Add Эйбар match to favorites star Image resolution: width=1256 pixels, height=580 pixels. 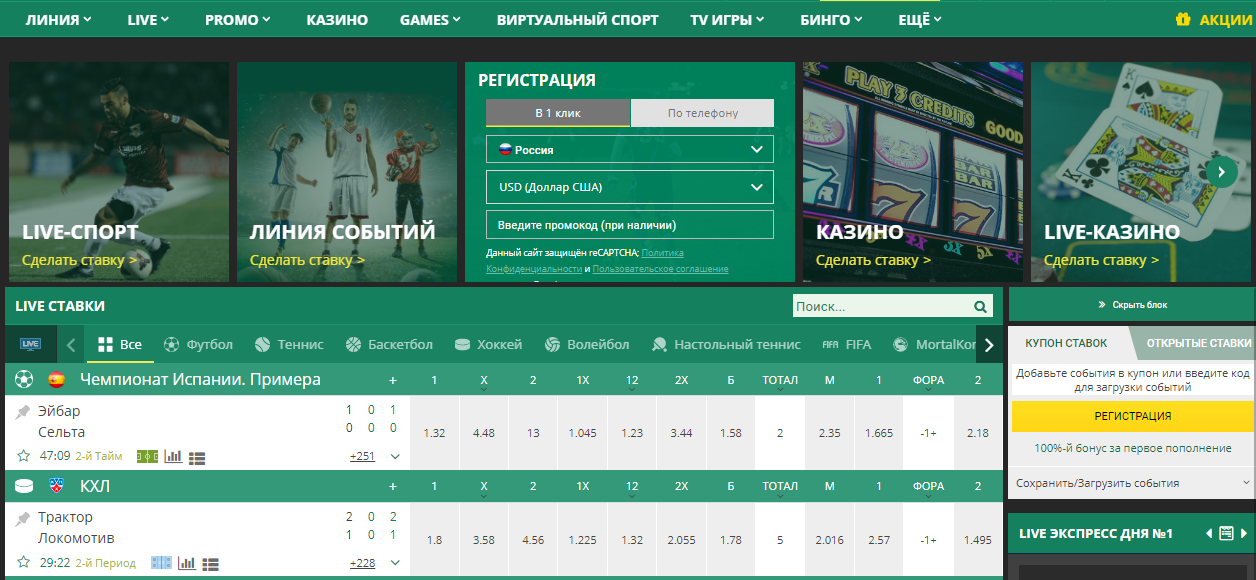(x=23, y=456)
